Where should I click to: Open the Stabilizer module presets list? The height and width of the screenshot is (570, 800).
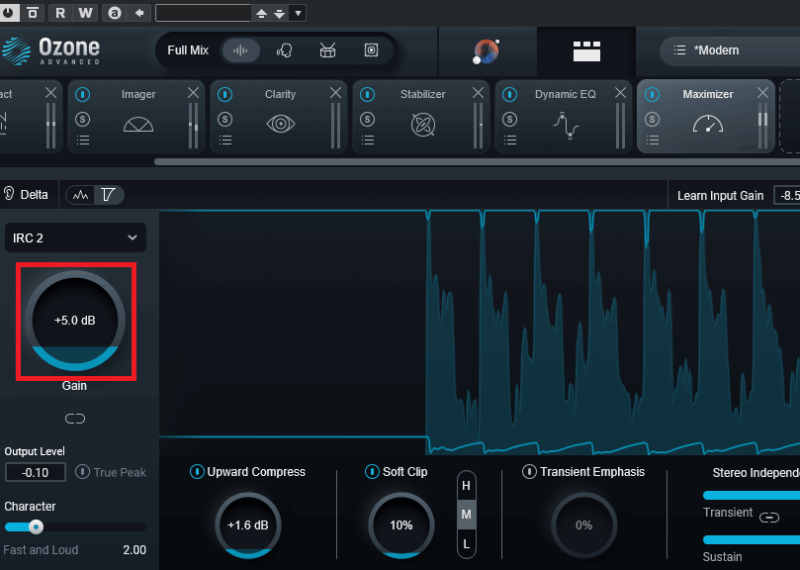(367, 140)
